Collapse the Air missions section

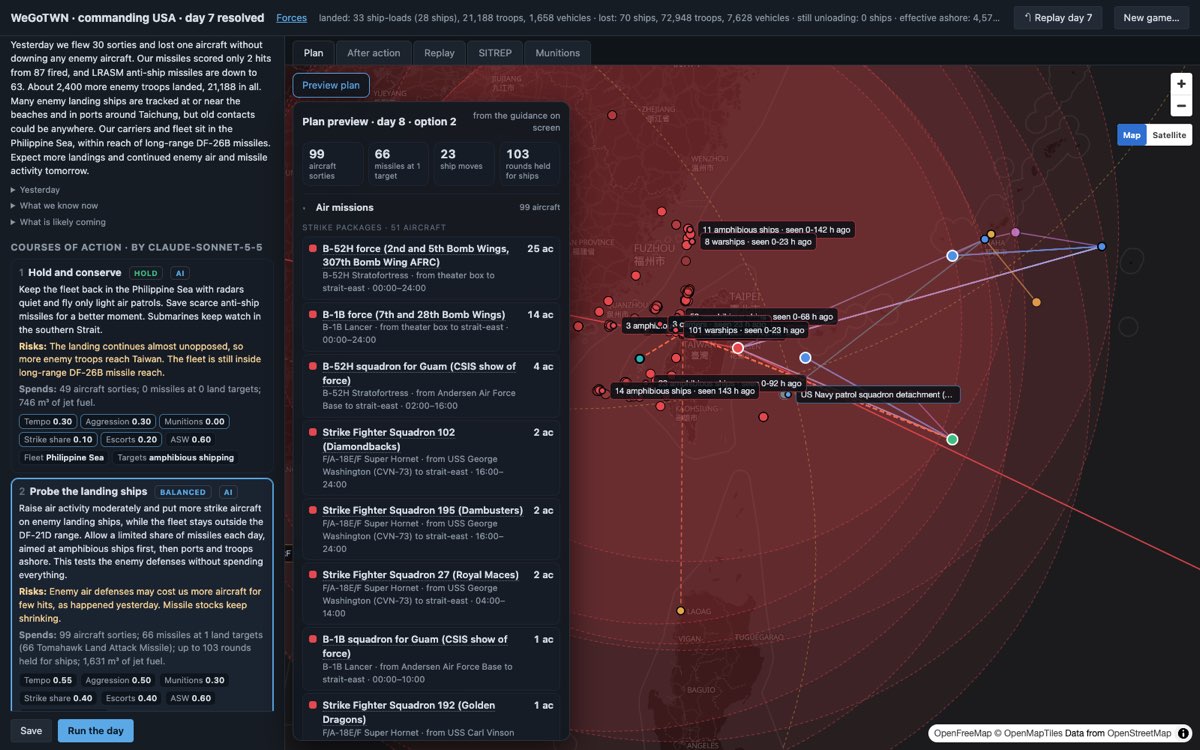tap(431, 207)
